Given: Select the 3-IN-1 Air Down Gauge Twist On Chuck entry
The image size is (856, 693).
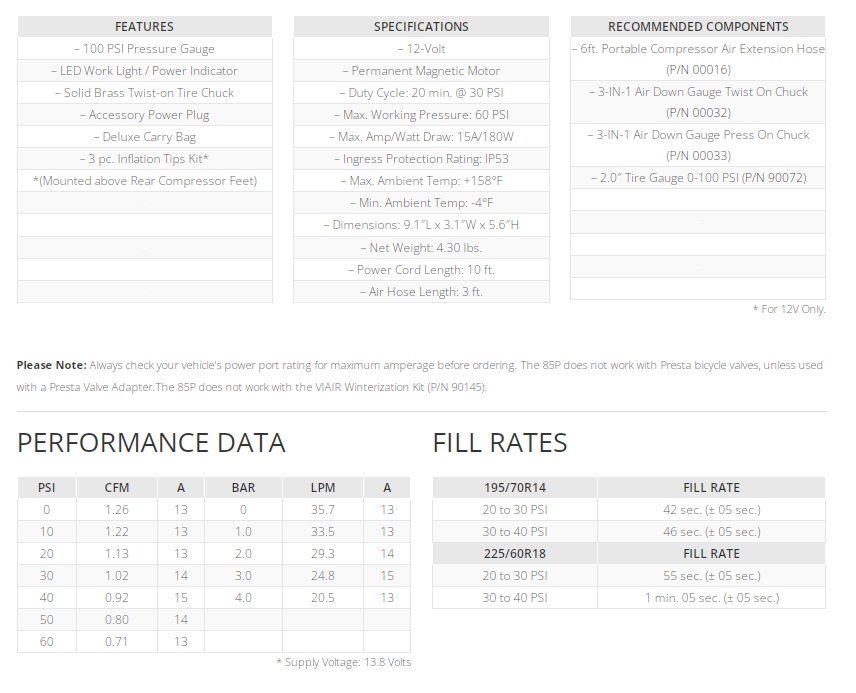Looking at the screenshot, I should point(698,102).
